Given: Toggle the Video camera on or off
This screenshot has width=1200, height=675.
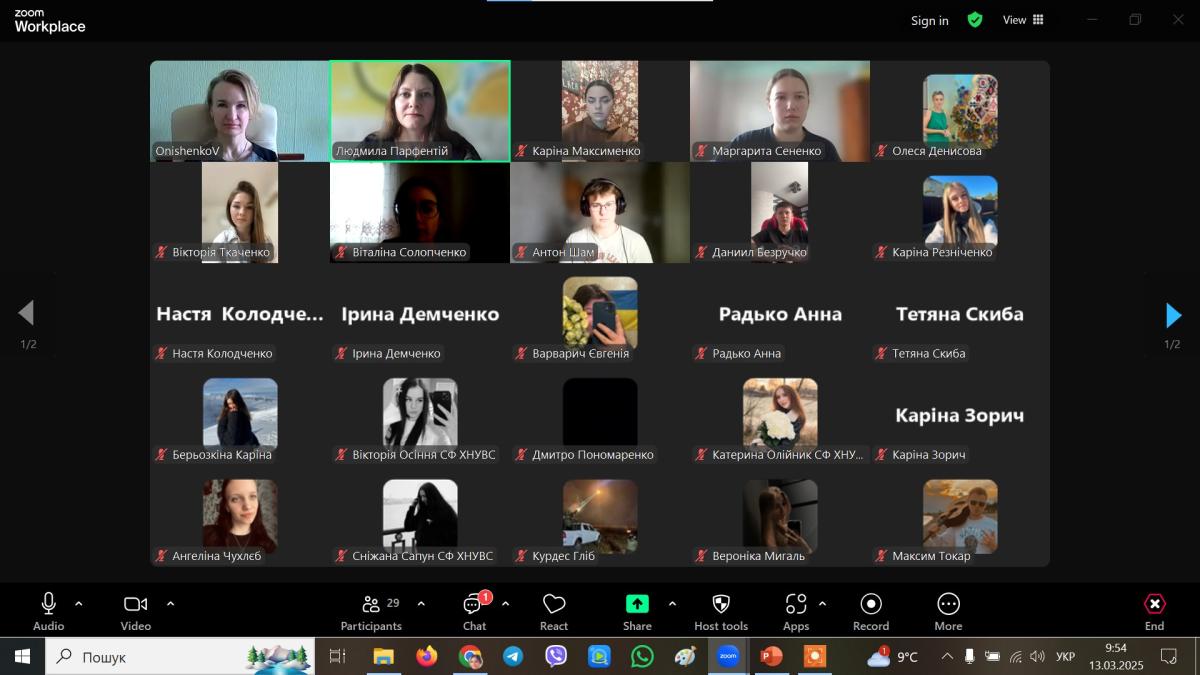Looking at the screenshot, I should [135, 610].
